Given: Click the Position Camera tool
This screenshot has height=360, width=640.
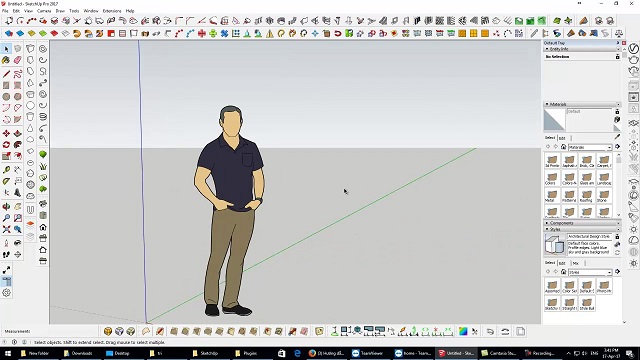Looking at the screenshot, I should (6, 243).
